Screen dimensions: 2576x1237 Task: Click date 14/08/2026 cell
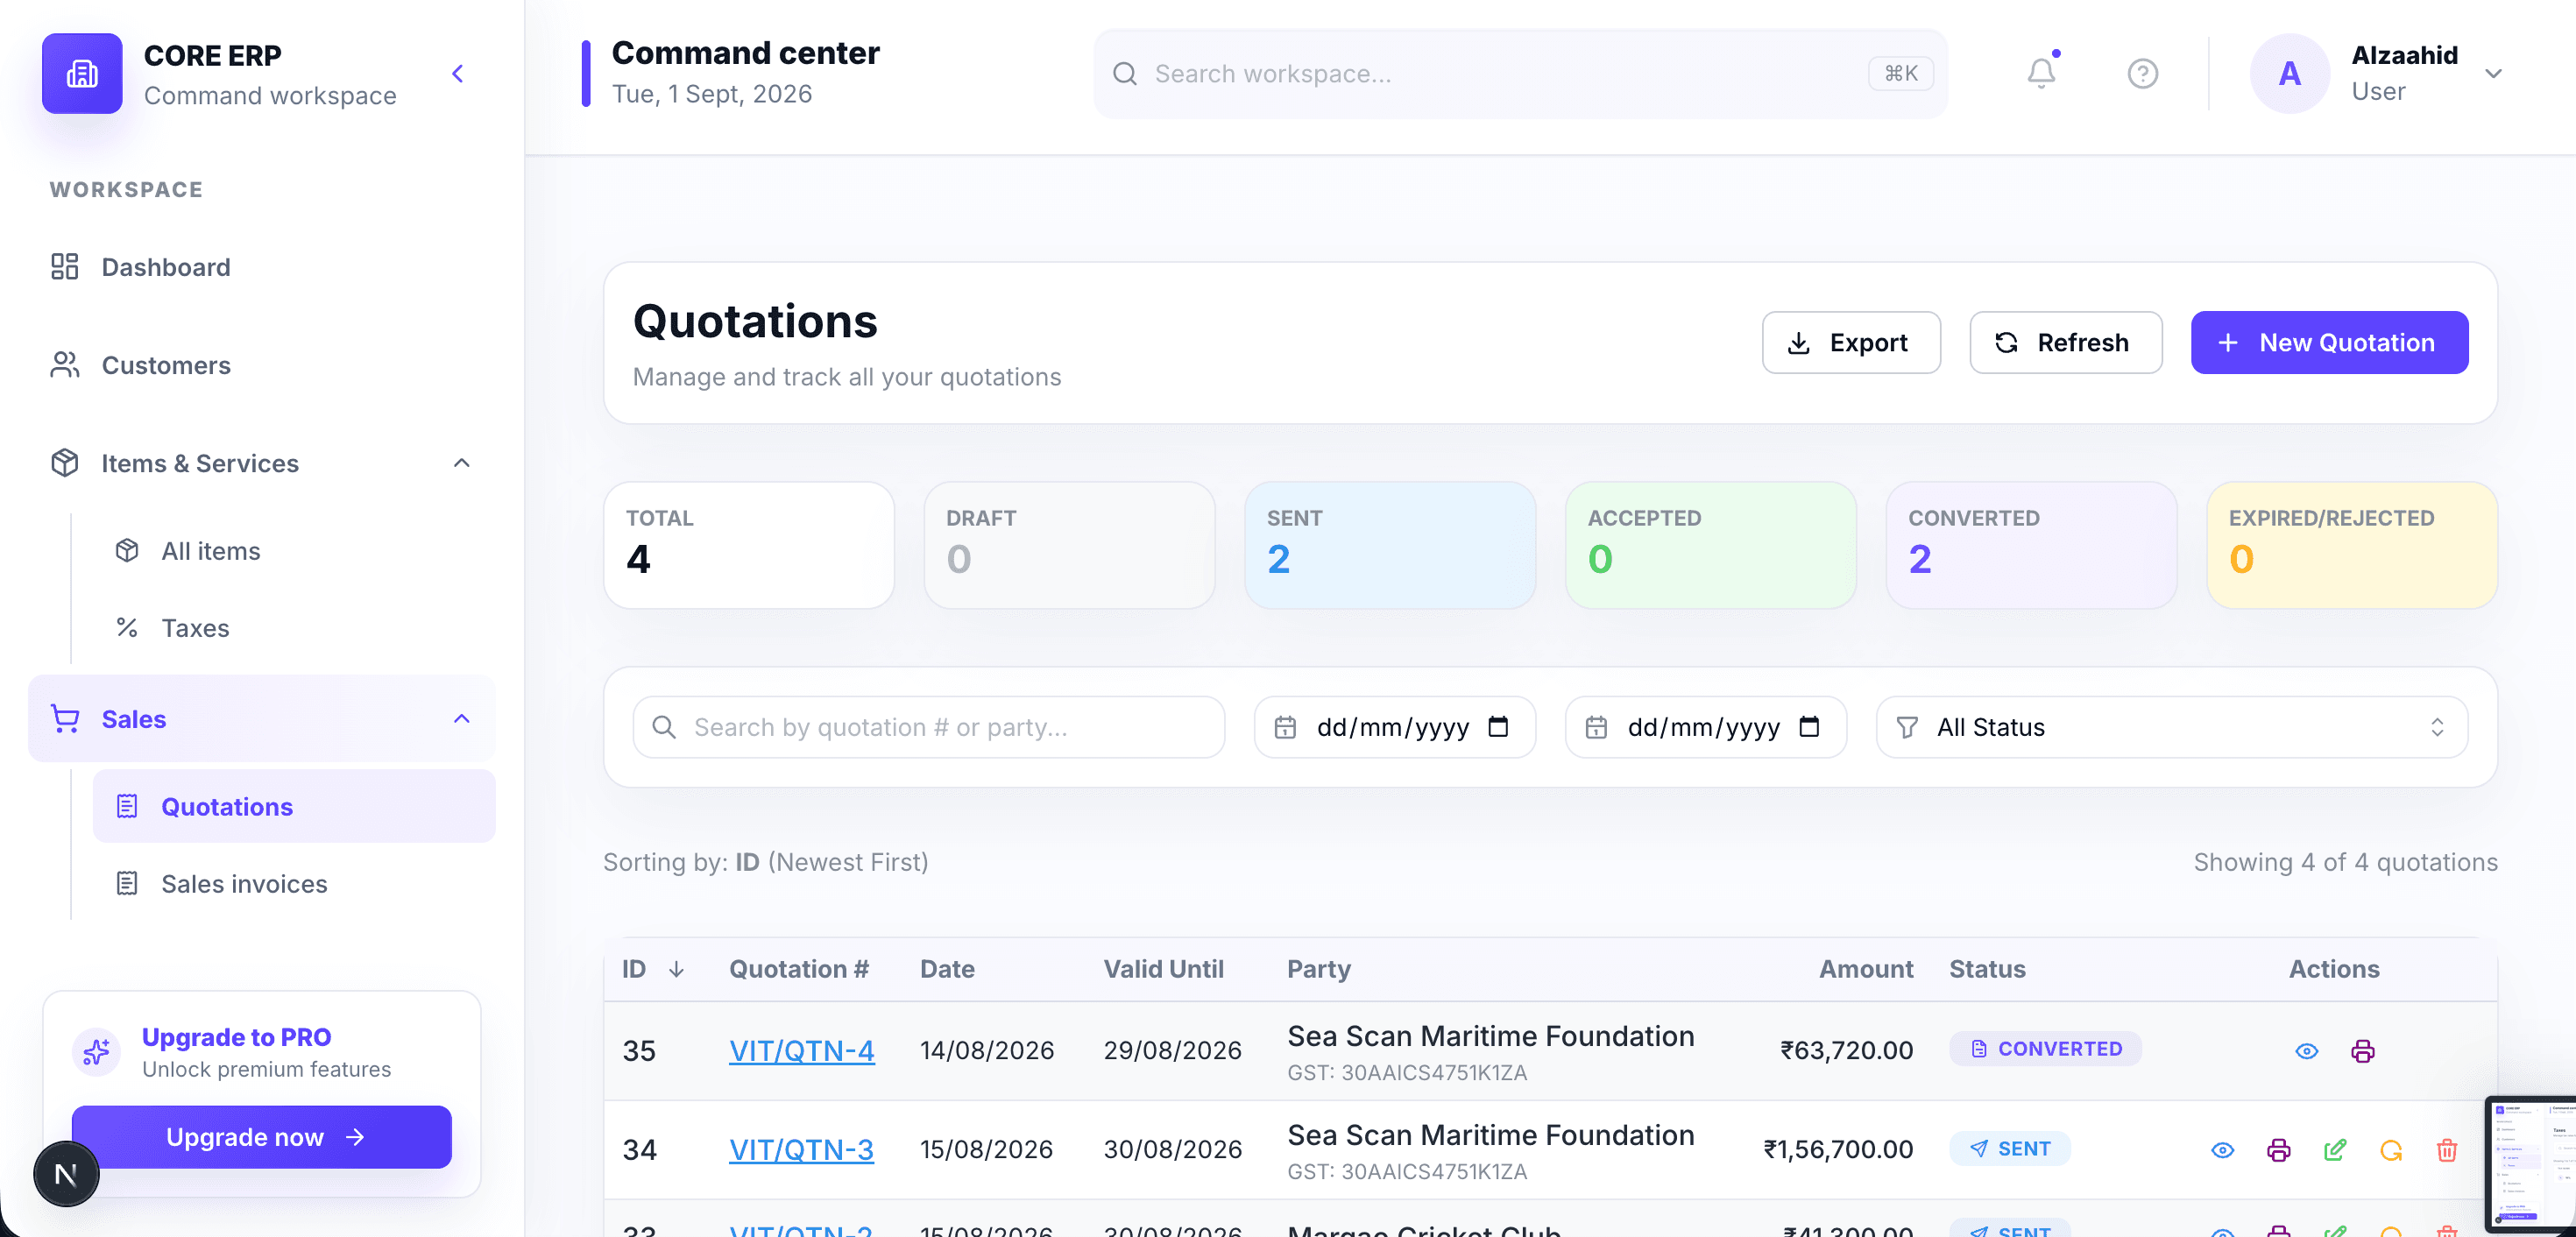coord(986,1050)
